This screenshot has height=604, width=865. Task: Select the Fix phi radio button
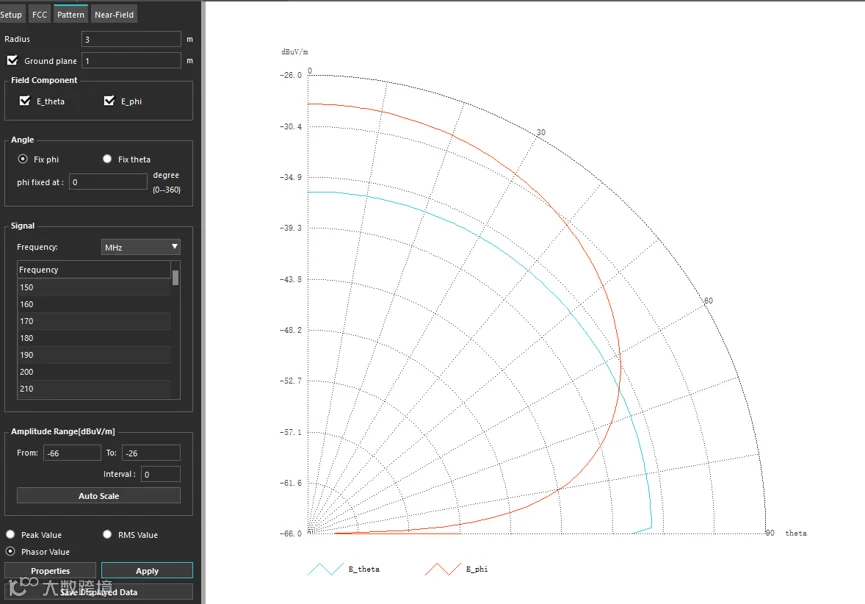[23, 159]
